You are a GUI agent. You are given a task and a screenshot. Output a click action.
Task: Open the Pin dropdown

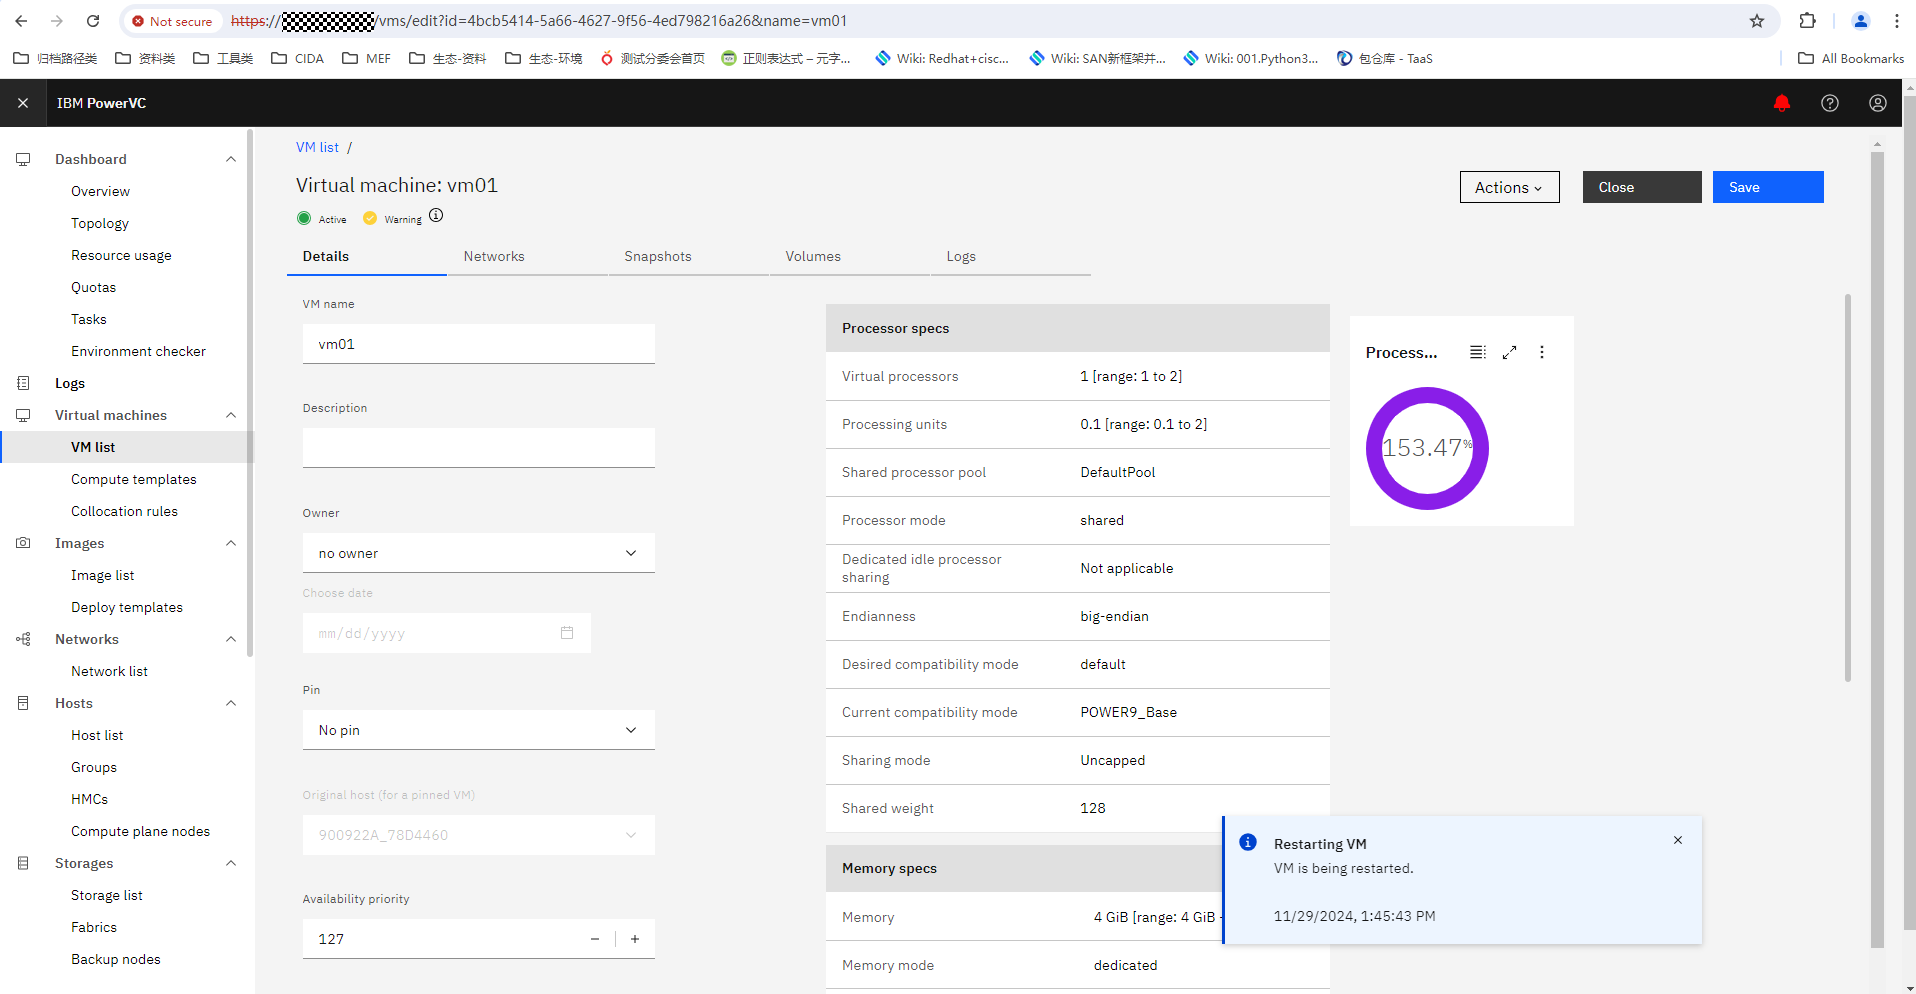click(479, 730)
